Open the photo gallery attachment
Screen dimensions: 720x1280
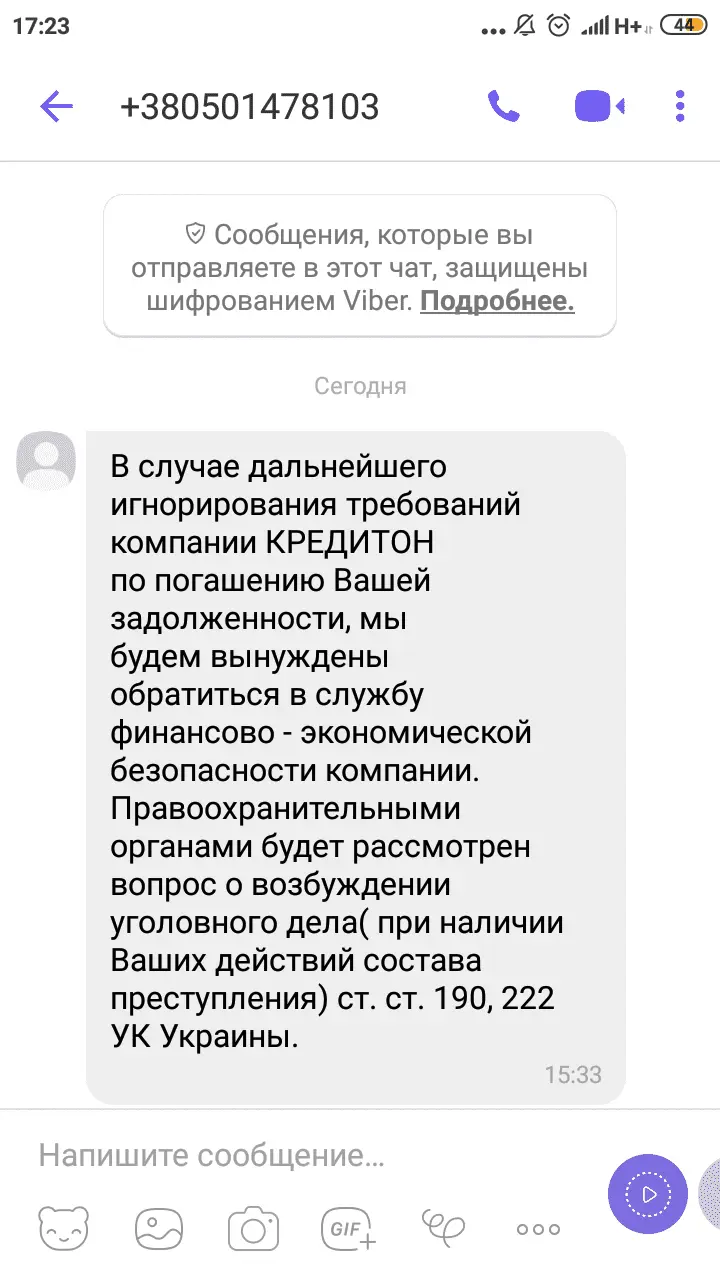click(x=158, y=1227)
